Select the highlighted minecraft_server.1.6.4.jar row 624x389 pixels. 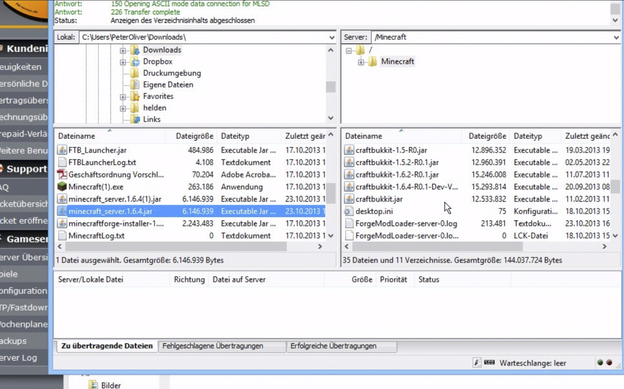tap(191, 211)
